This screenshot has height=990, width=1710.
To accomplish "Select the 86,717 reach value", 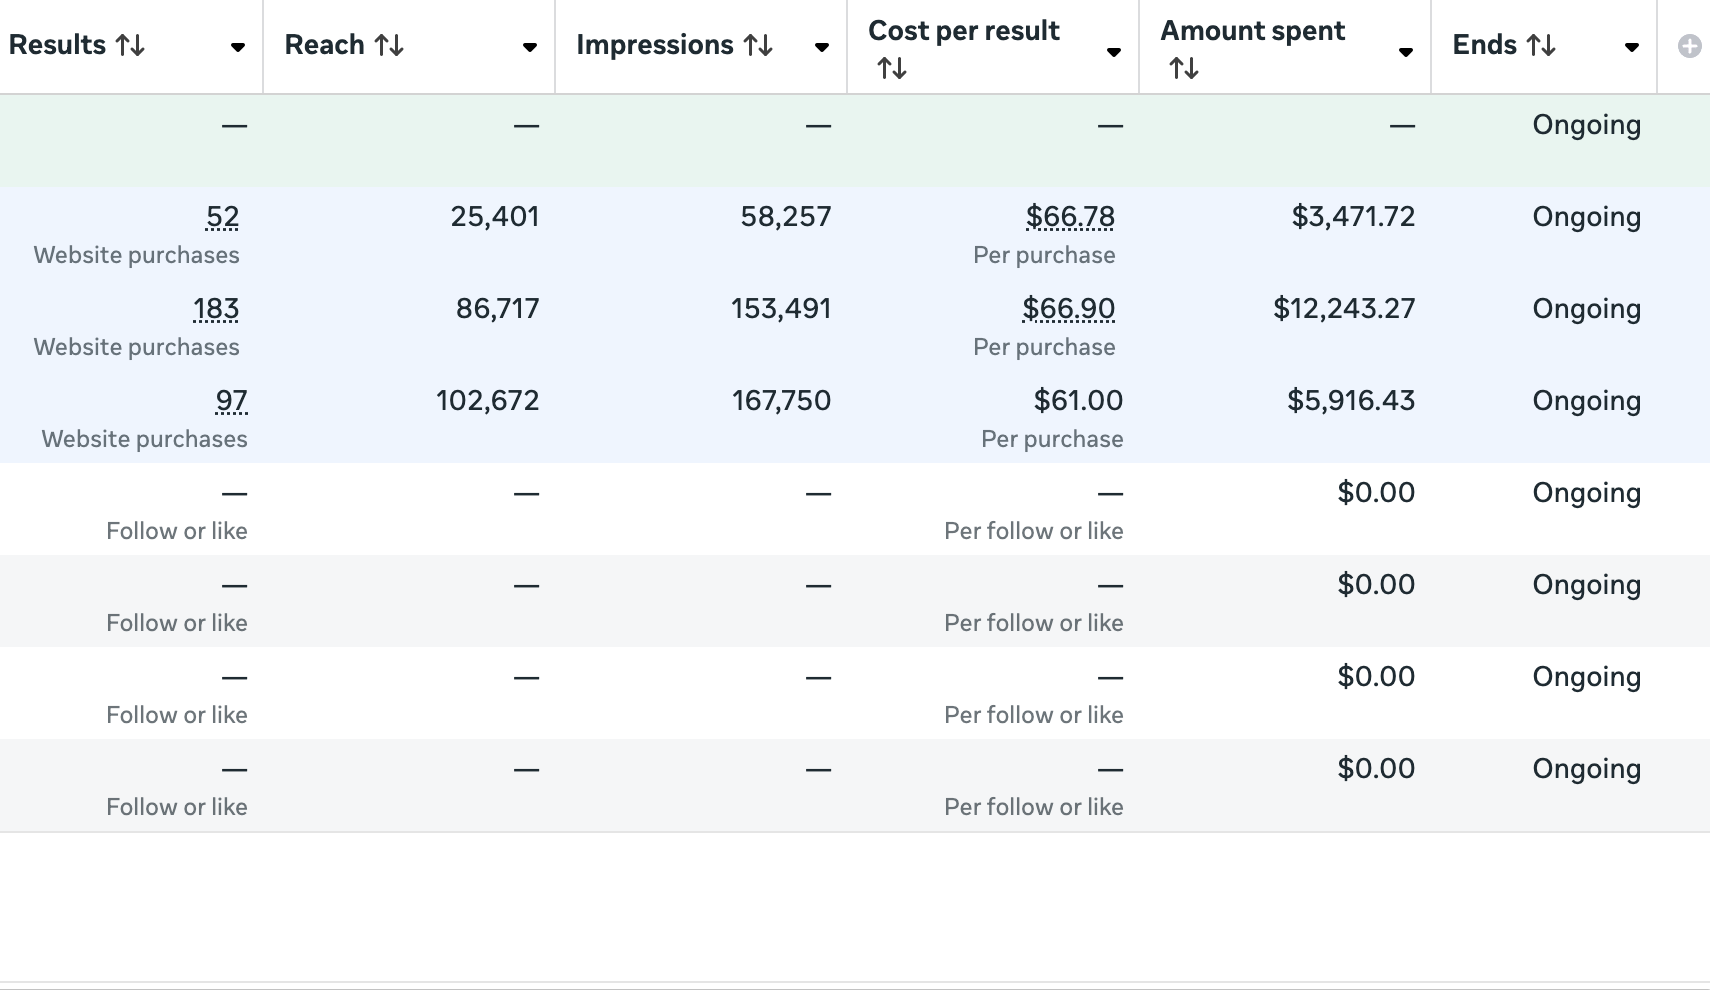I will point(498,309).
